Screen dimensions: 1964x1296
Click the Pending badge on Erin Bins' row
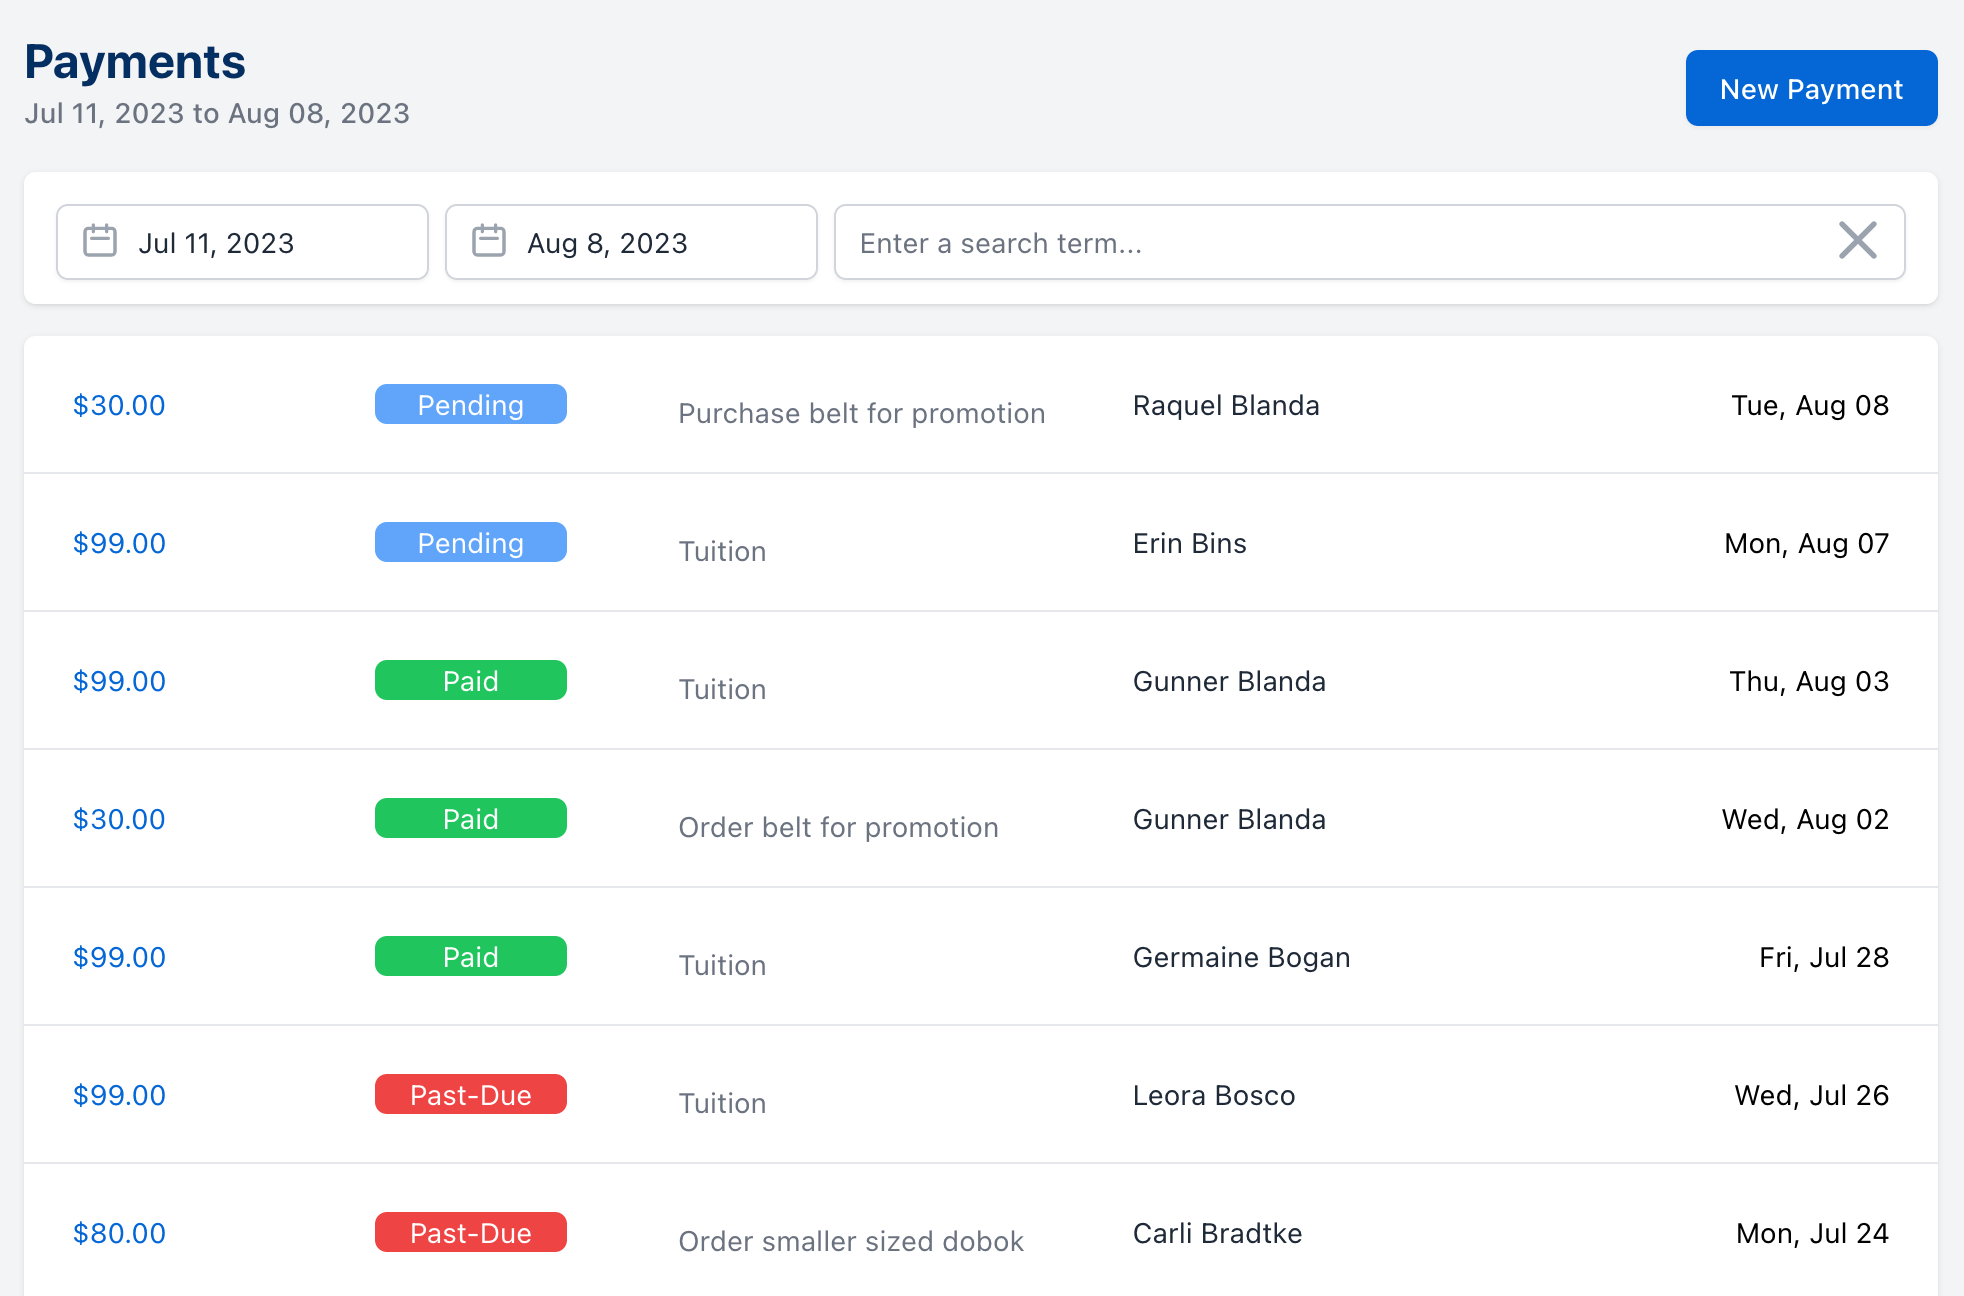pos(471,542)
